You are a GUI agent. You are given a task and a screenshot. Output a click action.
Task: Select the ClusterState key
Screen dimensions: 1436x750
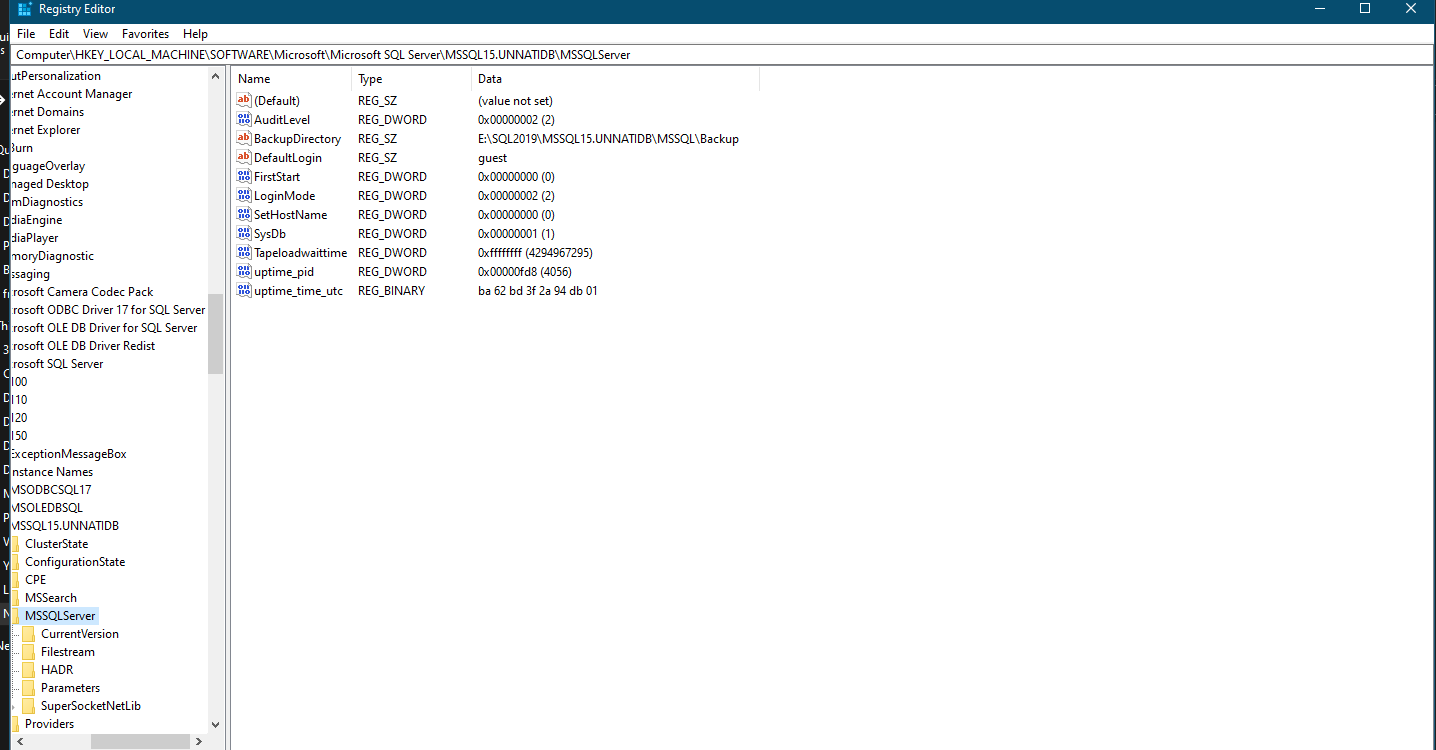tap(56, 544)
